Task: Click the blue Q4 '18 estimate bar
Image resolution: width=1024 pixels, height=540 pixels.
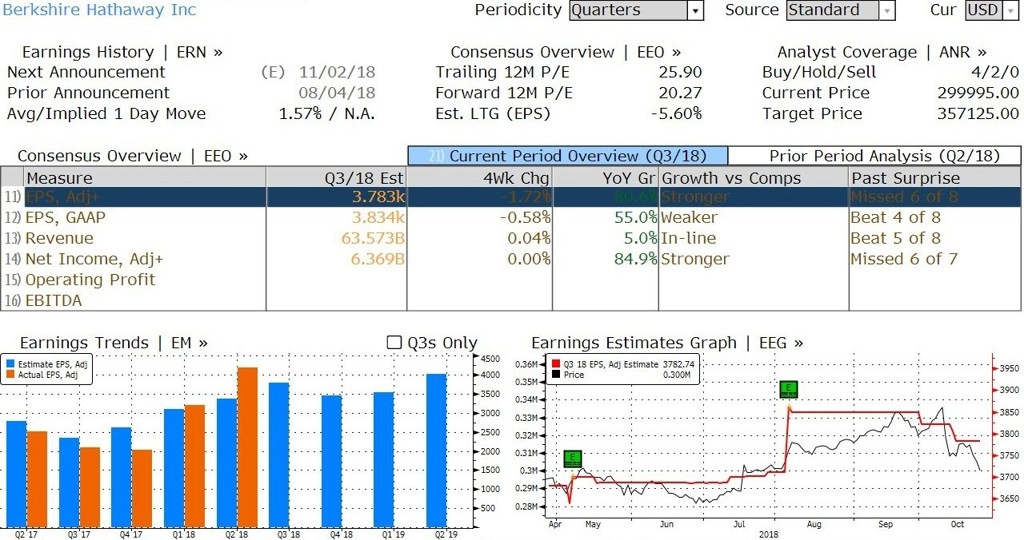Action: (332, 462)
